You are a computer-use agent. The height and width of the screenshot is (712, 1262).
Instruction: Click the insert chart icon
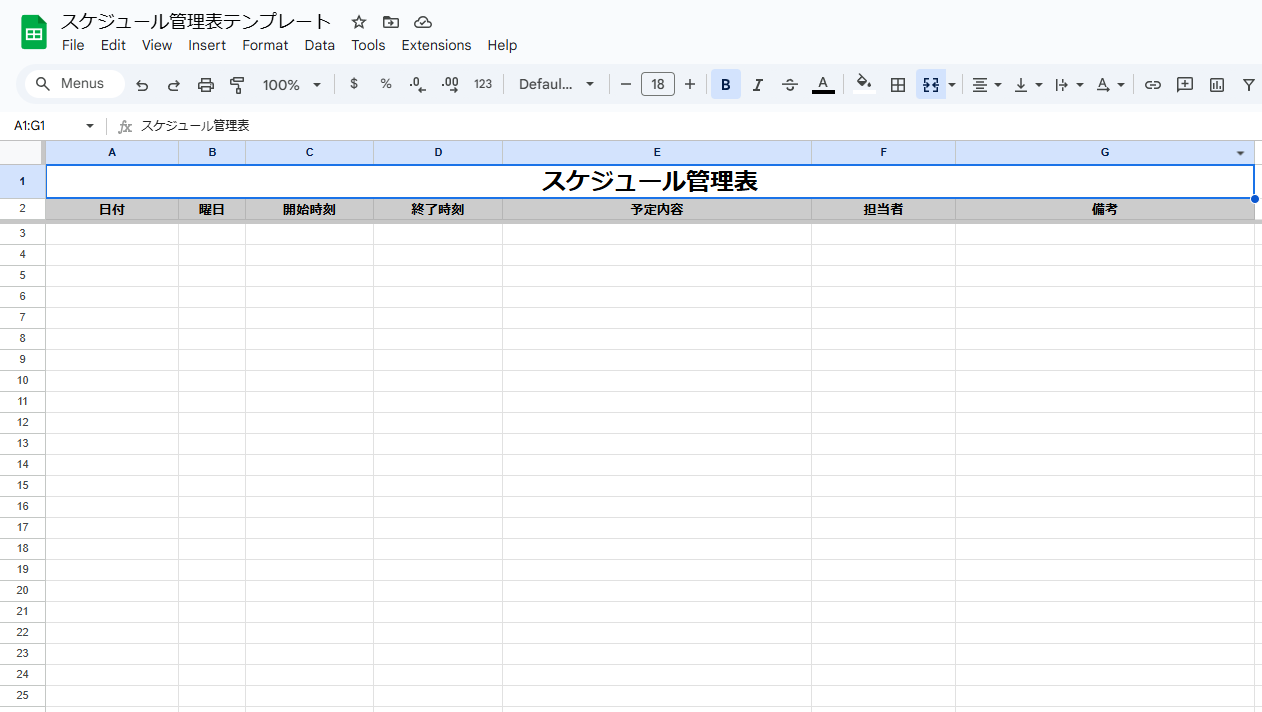1217,85
